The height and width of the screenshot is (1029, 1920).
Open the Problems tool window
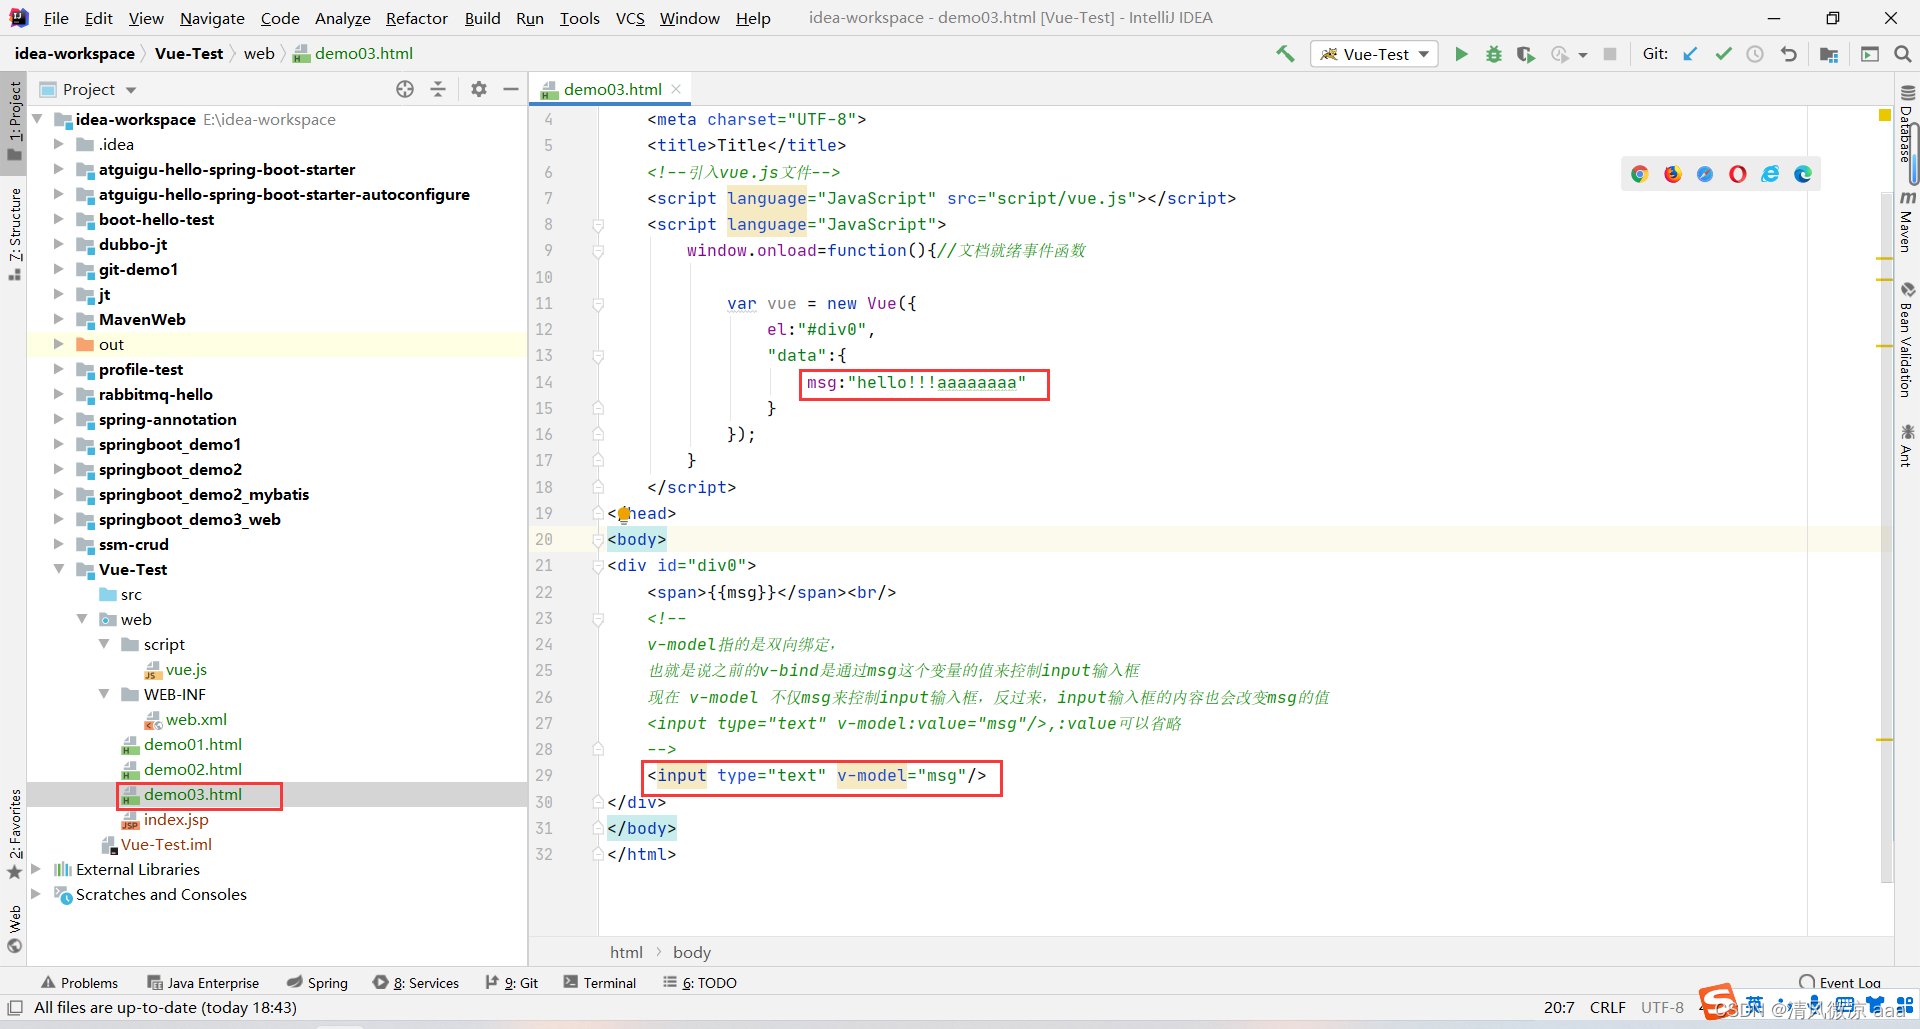[79, 983]
